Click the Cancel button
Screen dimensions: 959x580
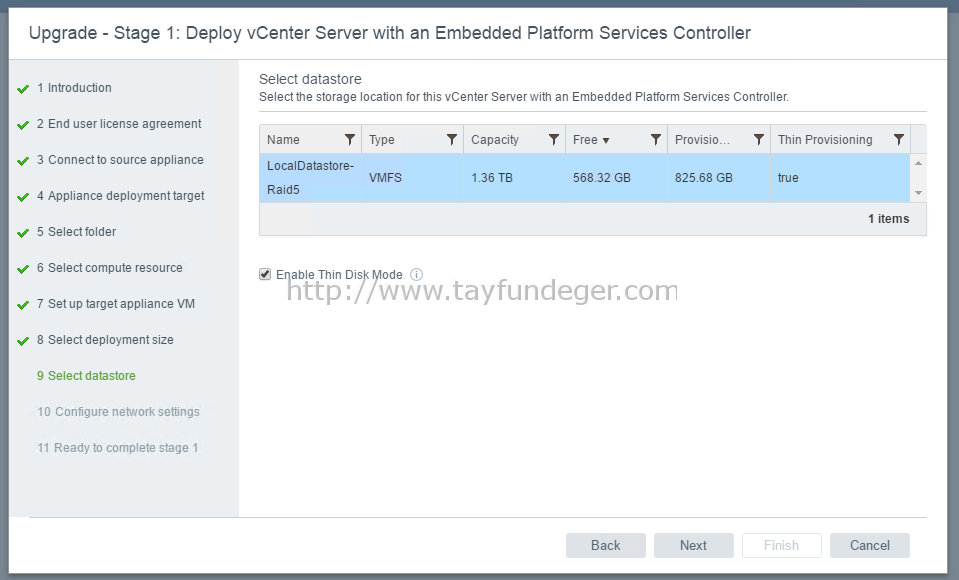tap(870, 545)
